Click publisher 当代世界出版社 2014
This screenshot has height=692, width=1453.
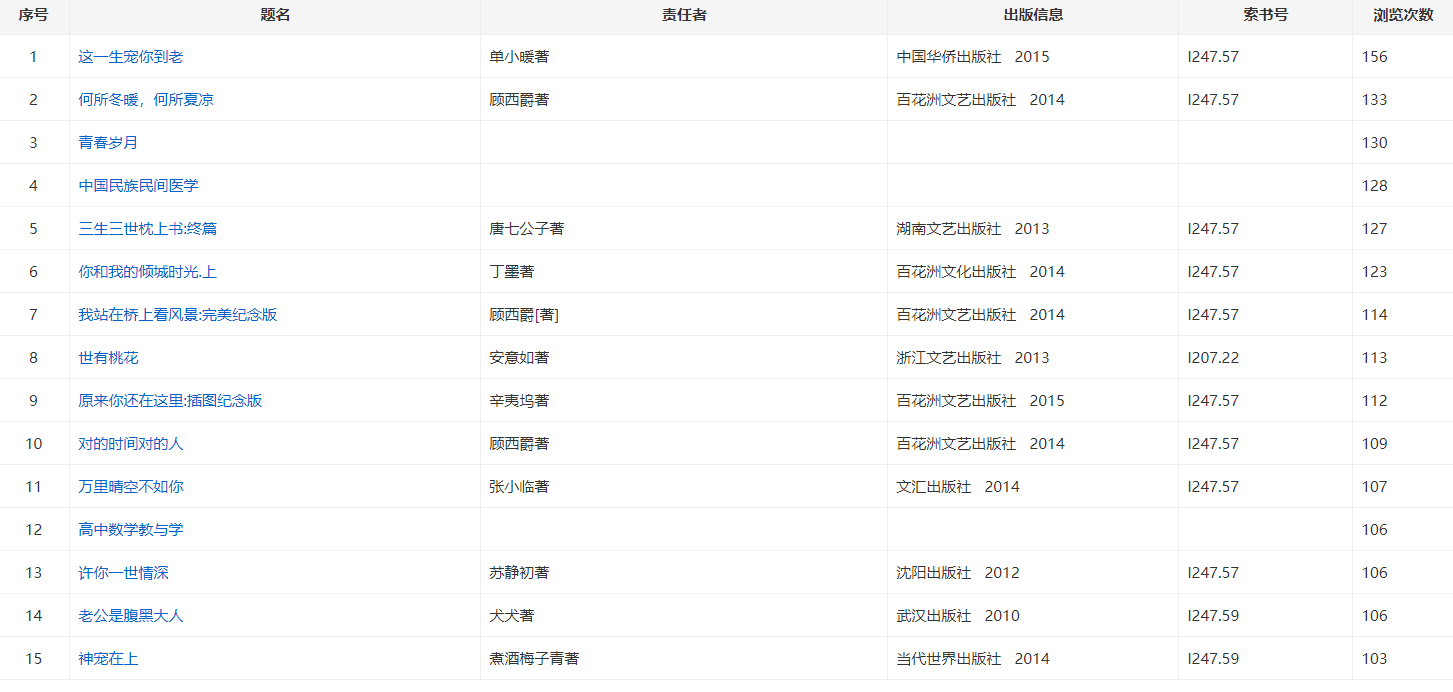coord(973,659)
